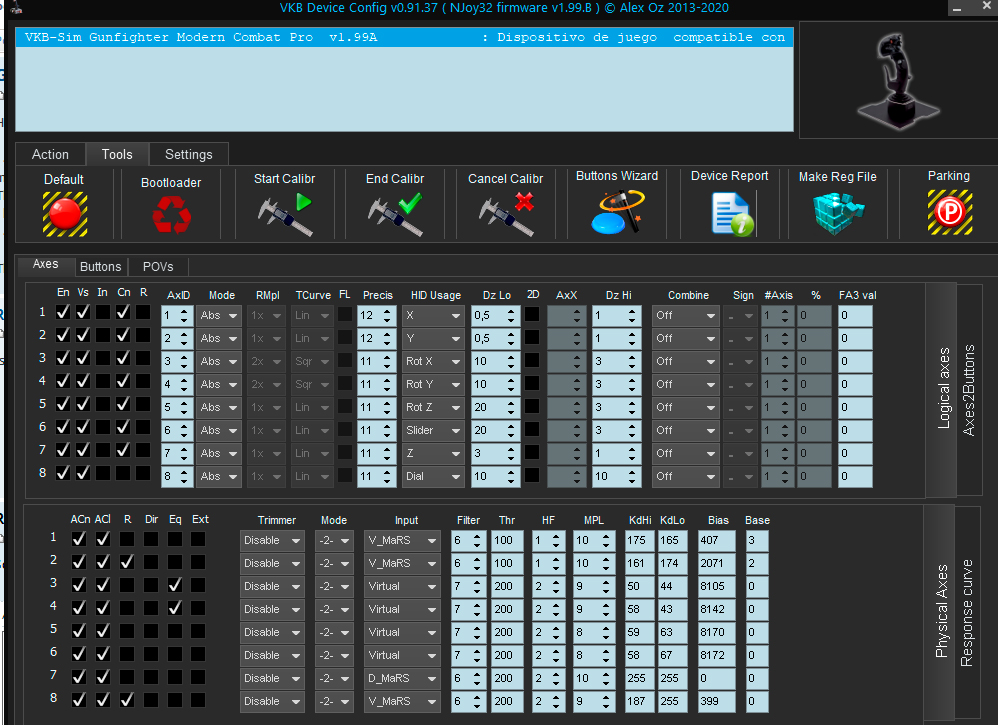998x725 pixels.
Task: Open the Buttons Wizard icon
Action: tap(617, 212)
